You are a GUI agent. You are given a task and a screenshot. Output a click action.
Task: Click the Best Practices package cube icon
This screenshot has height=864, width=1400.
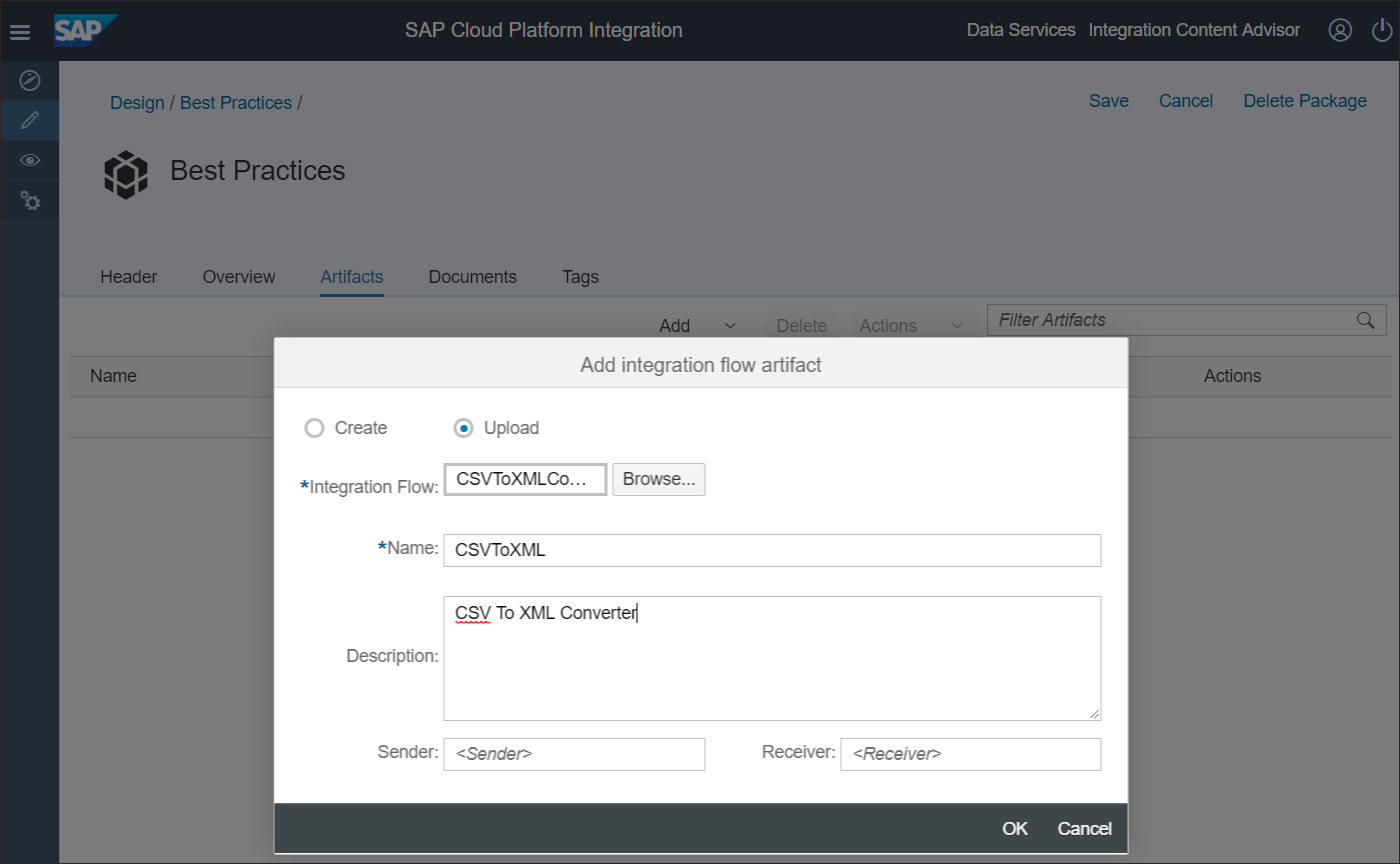coord(126,174)
